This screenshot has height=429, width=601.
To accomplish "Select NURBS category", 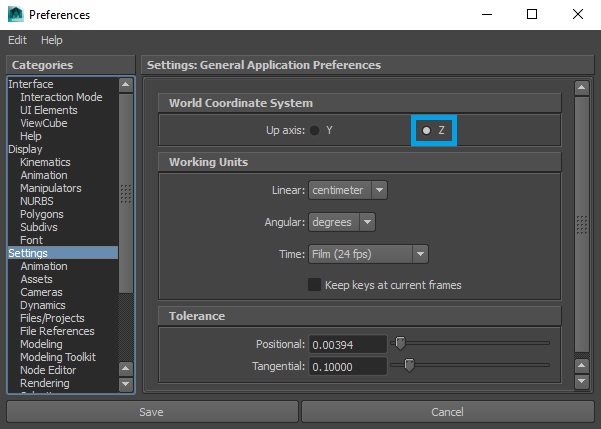I will click(x=63, y=201).
